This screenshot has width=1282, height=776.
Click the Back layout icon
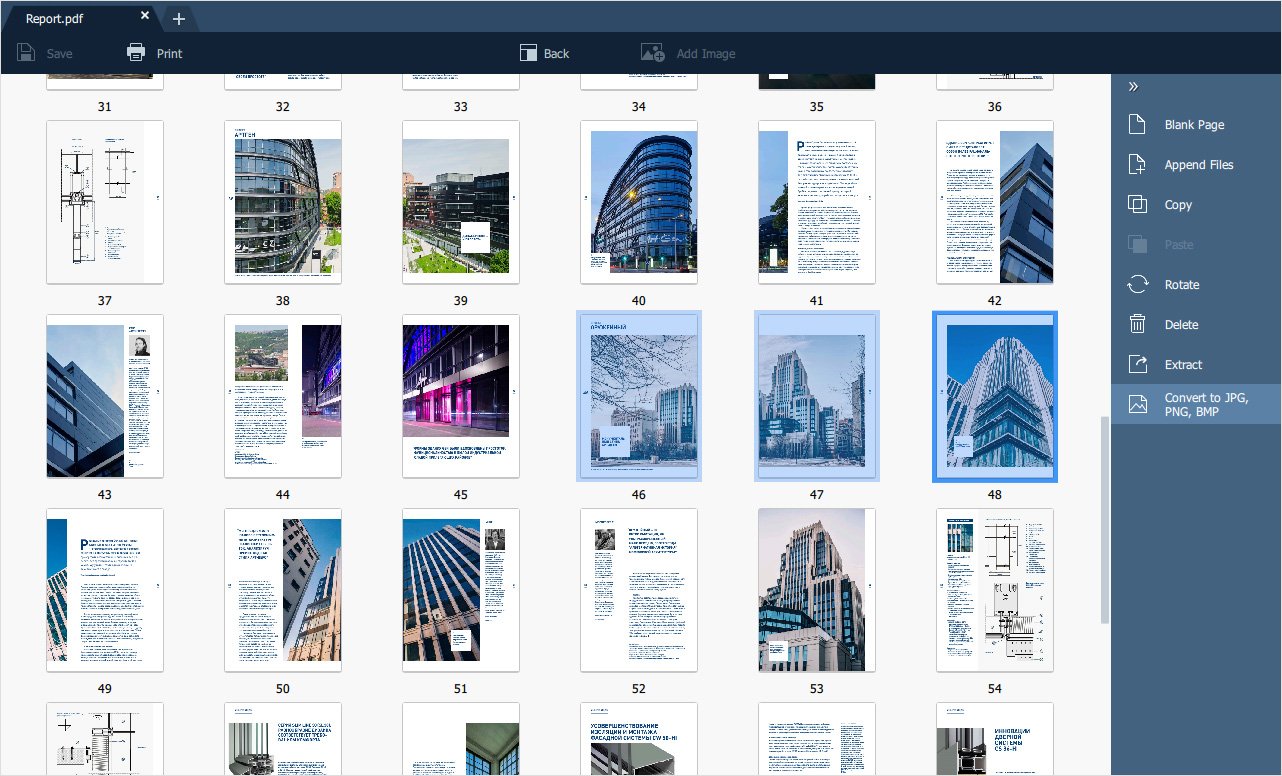(529, 53)
